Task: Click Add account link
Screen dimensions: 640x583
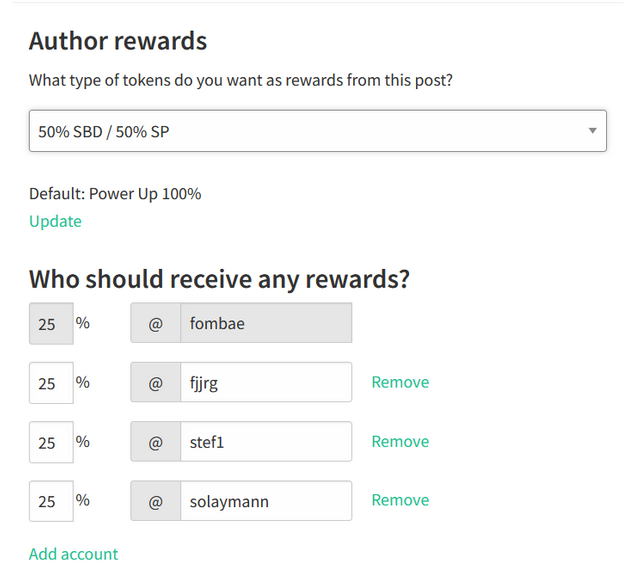Action: (73, 553)
